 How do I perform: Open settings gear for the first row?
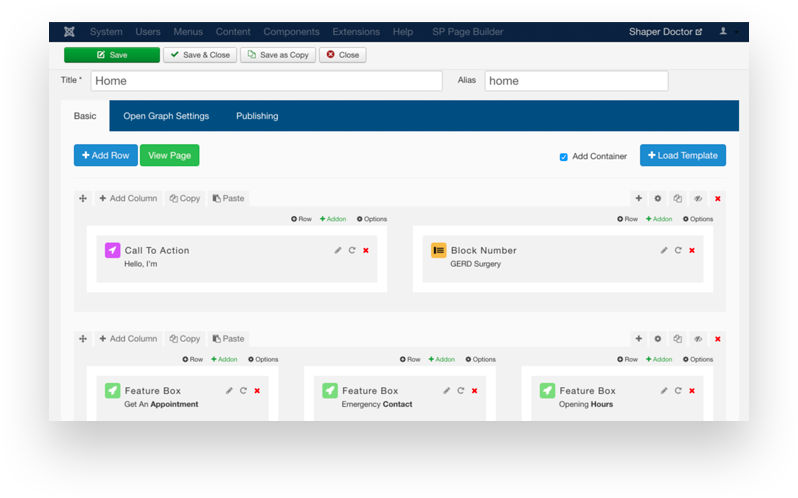658,198
